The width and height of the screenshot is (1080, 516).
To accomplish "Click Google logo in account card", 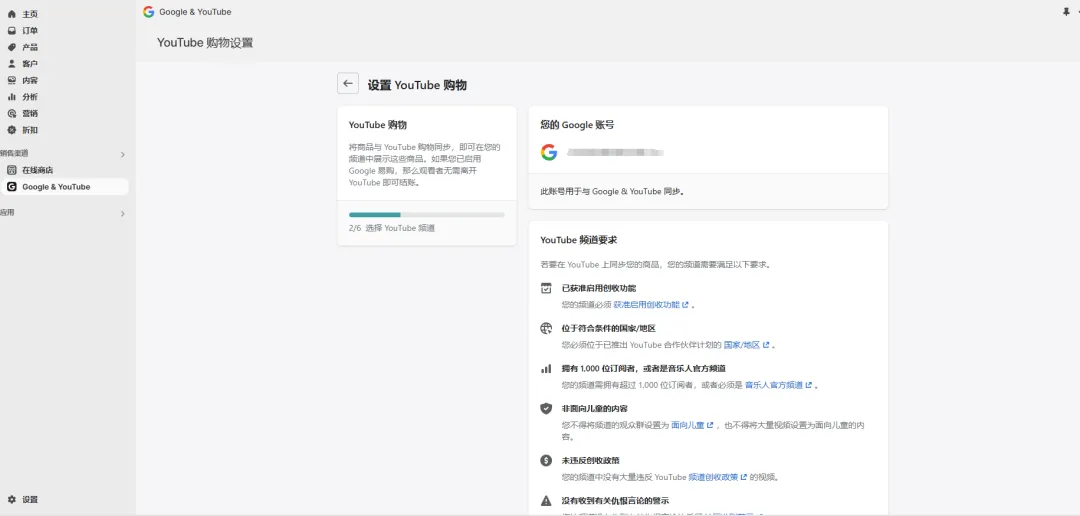I will [549, 152].
